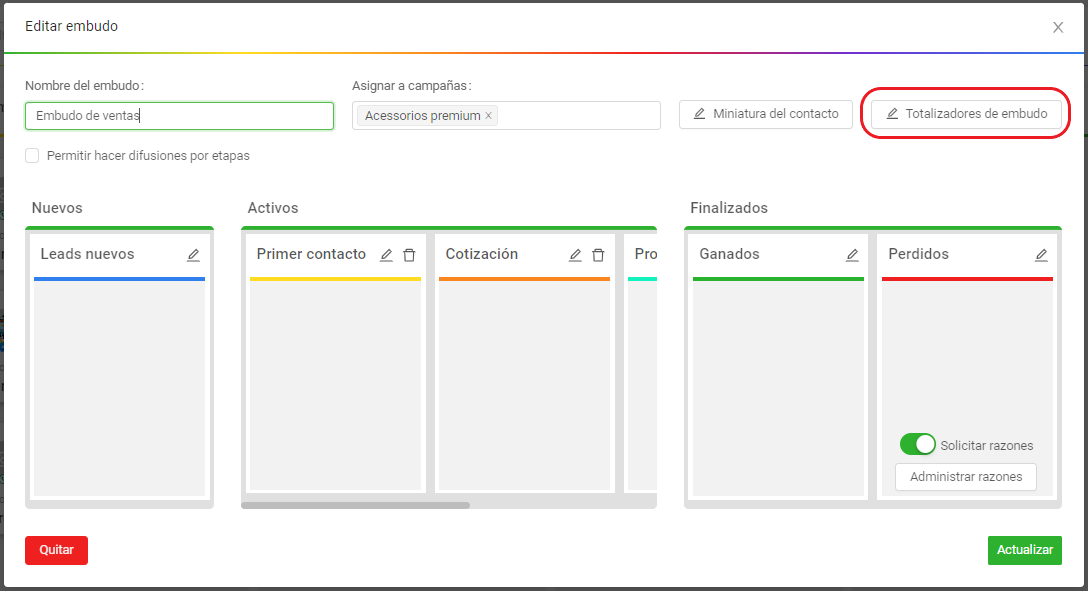
Task: Click the Activos group heading
Action: [273, 208]
